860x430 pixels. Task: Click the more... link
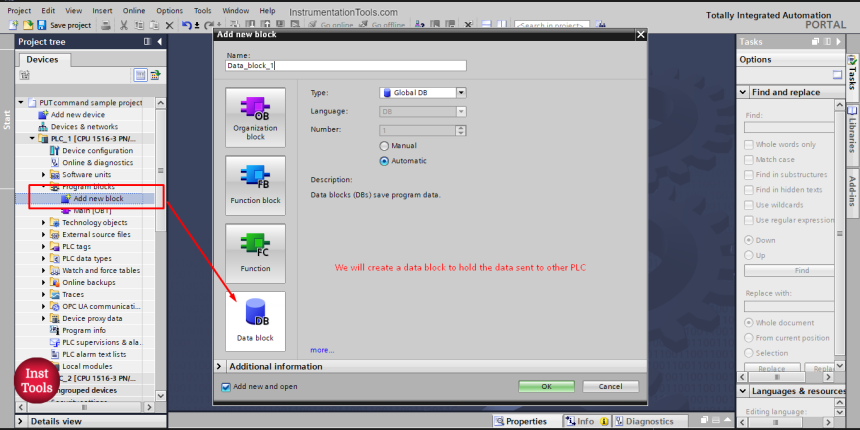[x=322, y=350]
